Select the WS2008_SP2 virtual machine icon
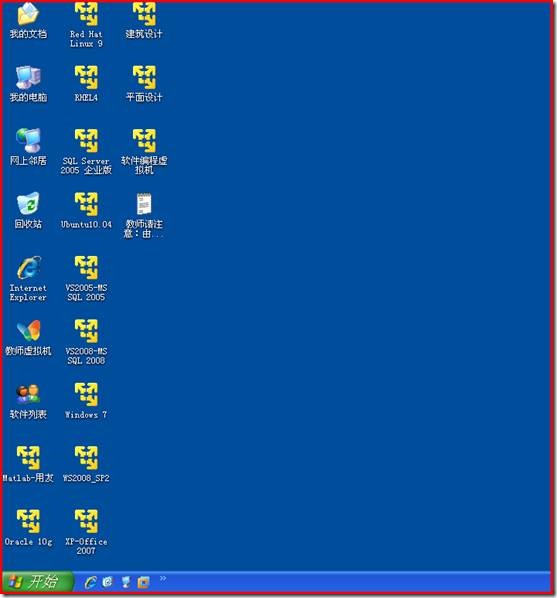Viewport: 557px width, 598px height. pos(86,458)
